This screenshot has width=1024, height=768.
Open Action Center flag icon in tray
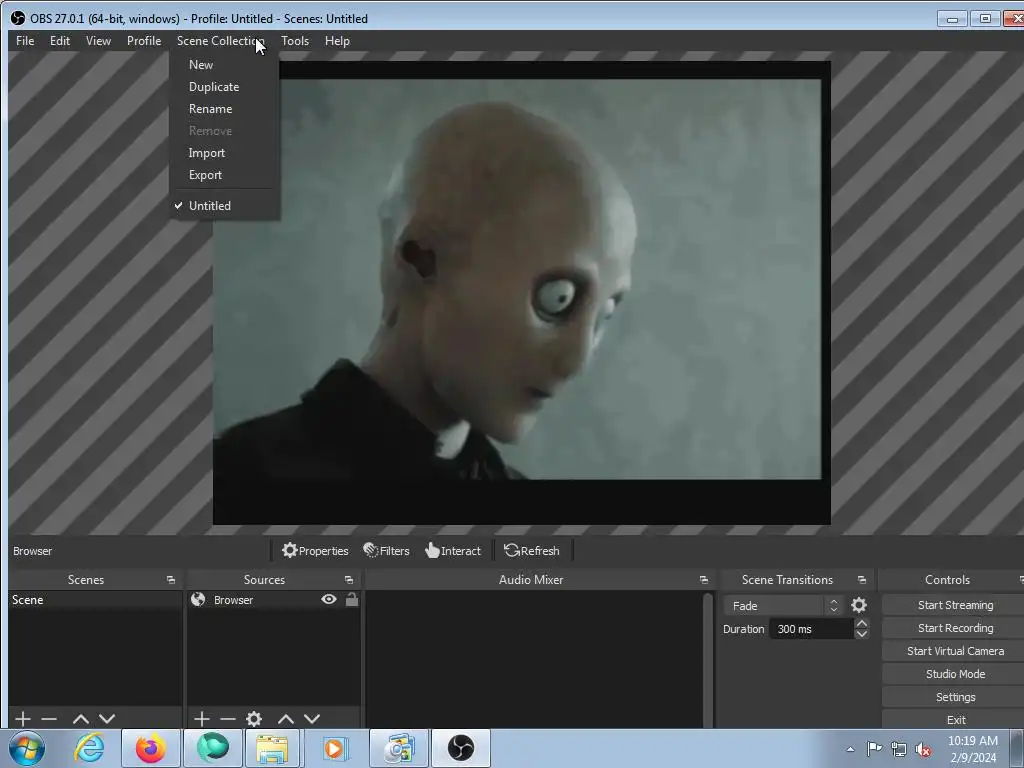pos(874,749)
